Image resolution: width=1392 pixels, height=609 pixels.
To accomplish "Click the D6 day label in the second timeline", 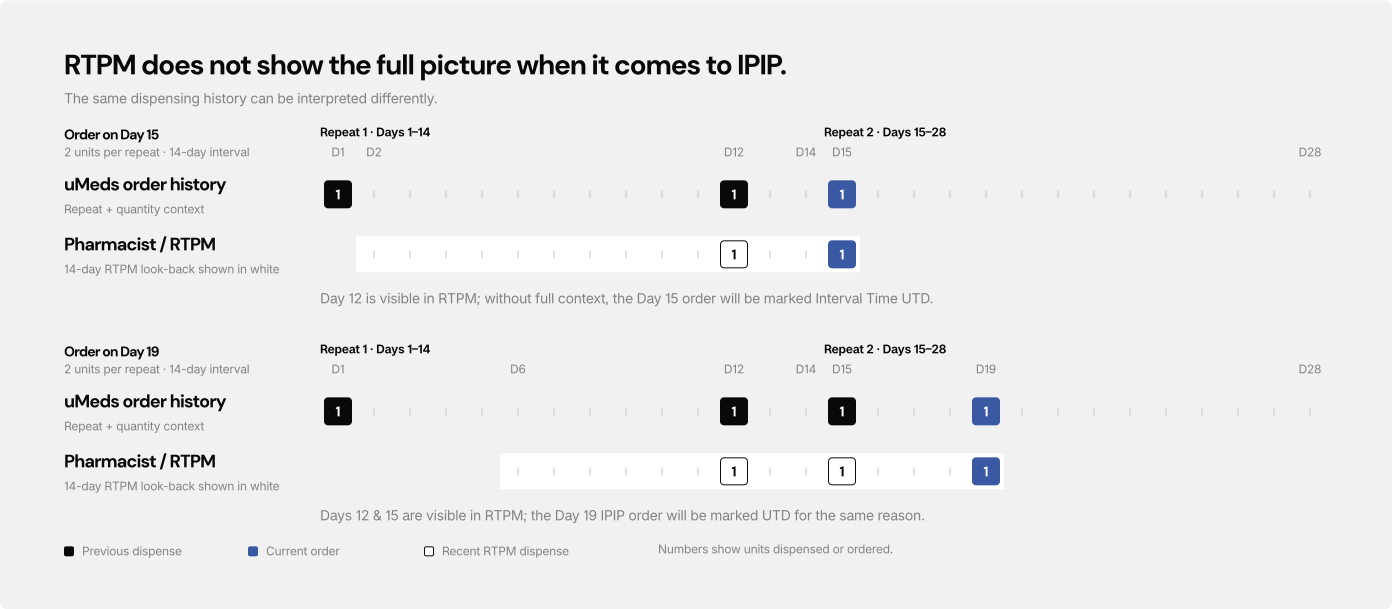I will point(518,369).
